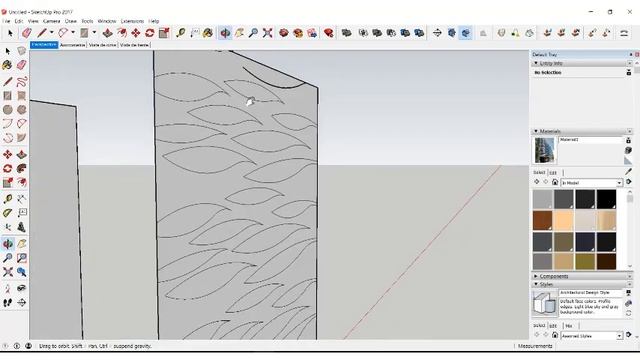Toggle Display Section Planes in the top toolbar
Screen dimensions: 640x360
point(451,33)
